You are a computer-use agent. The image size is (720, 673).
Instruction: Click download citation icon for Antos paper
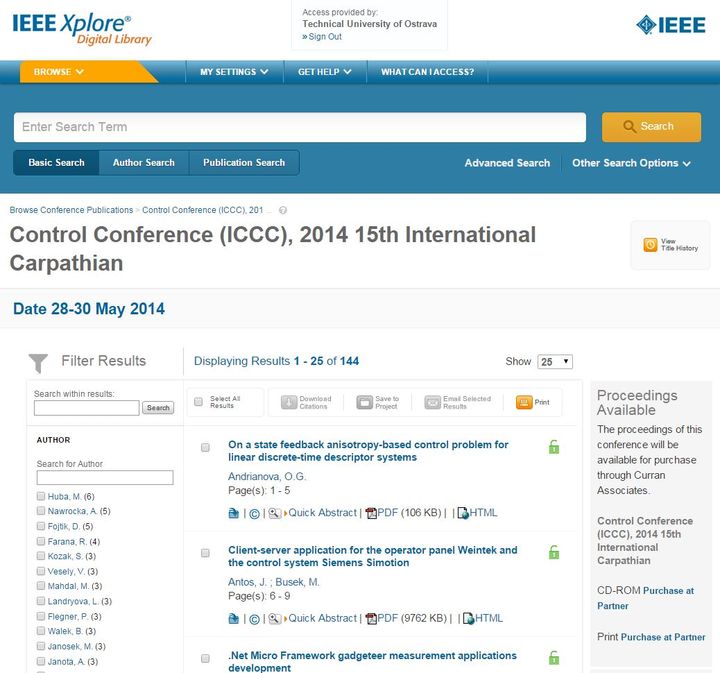tap(234, 619)
